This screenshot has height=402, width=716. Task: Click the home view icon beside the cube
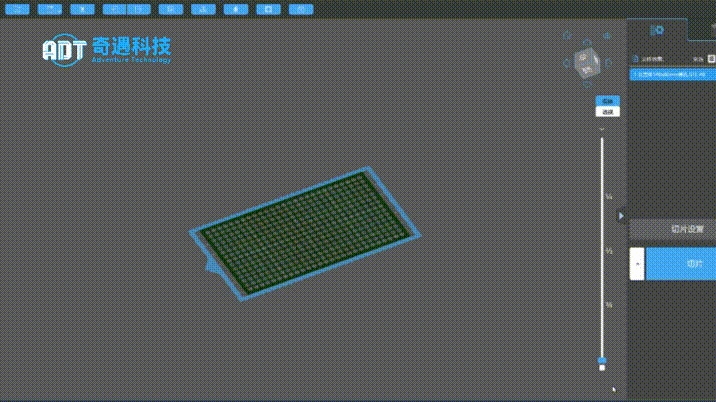point(567,35)
